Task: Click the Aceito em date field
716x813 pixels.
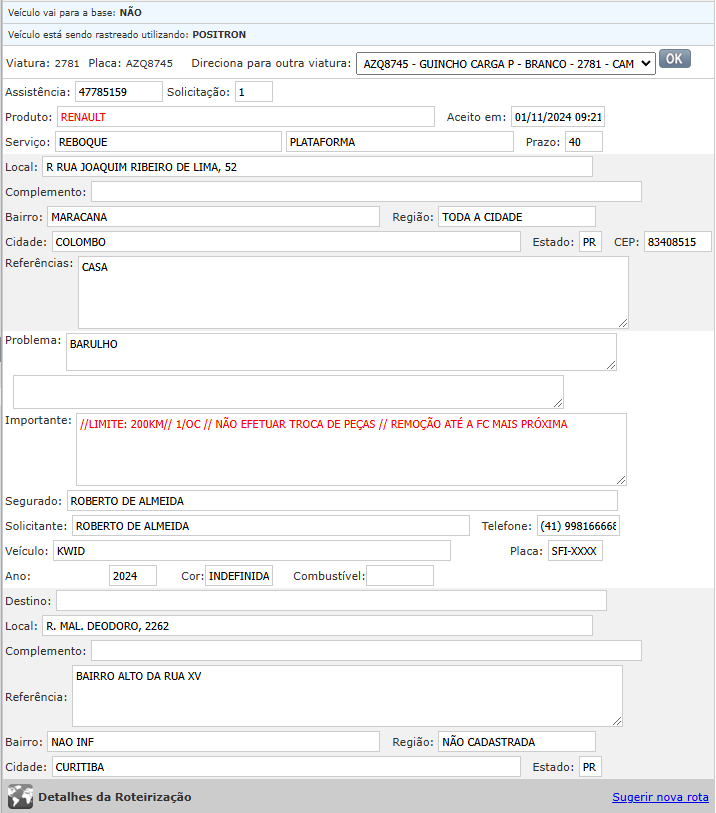Action: click(x=558, y=117)
